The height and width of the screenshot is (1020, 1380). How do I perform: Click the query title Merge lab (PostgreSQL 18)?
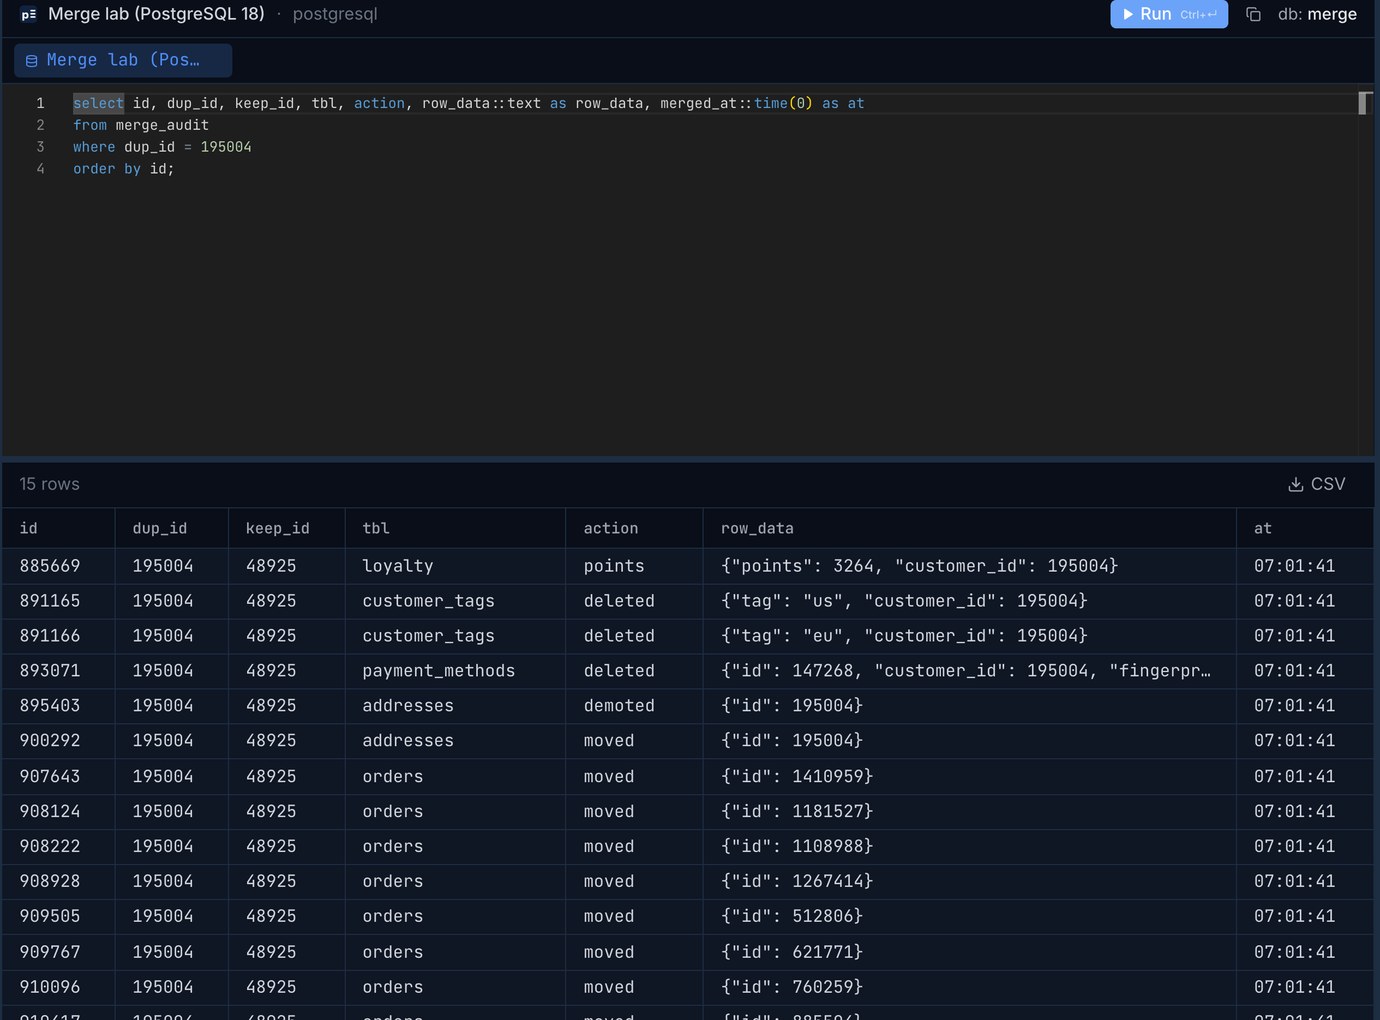[x=156, y=14]
